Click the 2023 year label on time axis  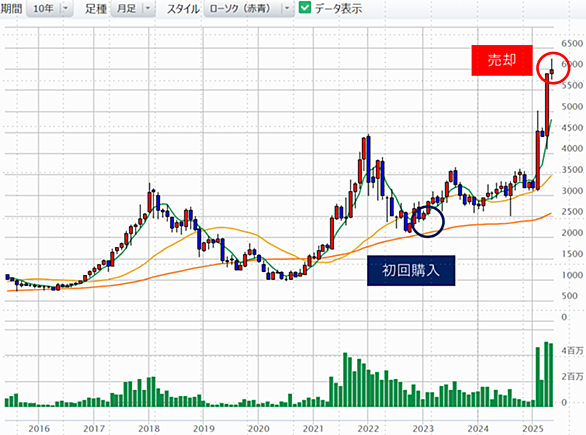tap(423, 428)
